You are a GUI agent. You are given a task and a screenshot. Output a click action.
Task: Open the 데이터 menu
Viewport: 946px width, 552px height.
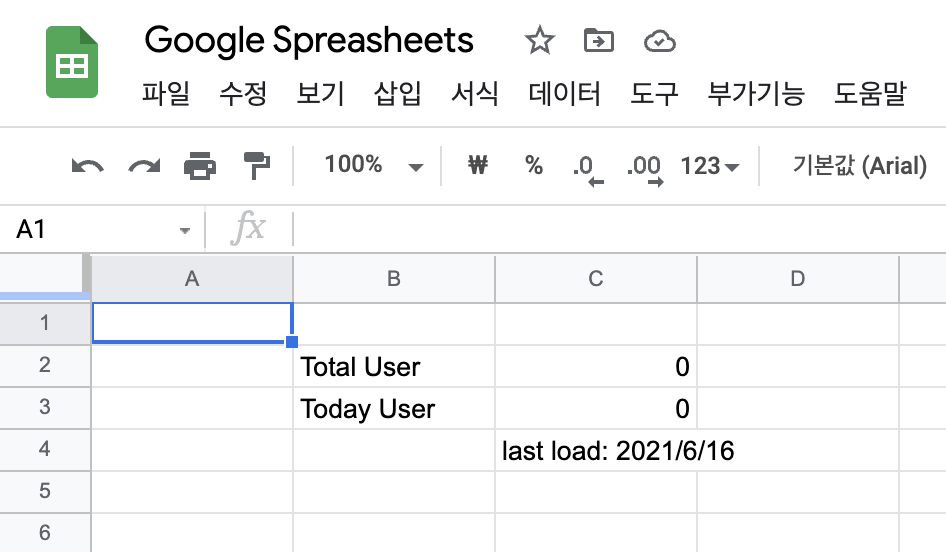565,94
